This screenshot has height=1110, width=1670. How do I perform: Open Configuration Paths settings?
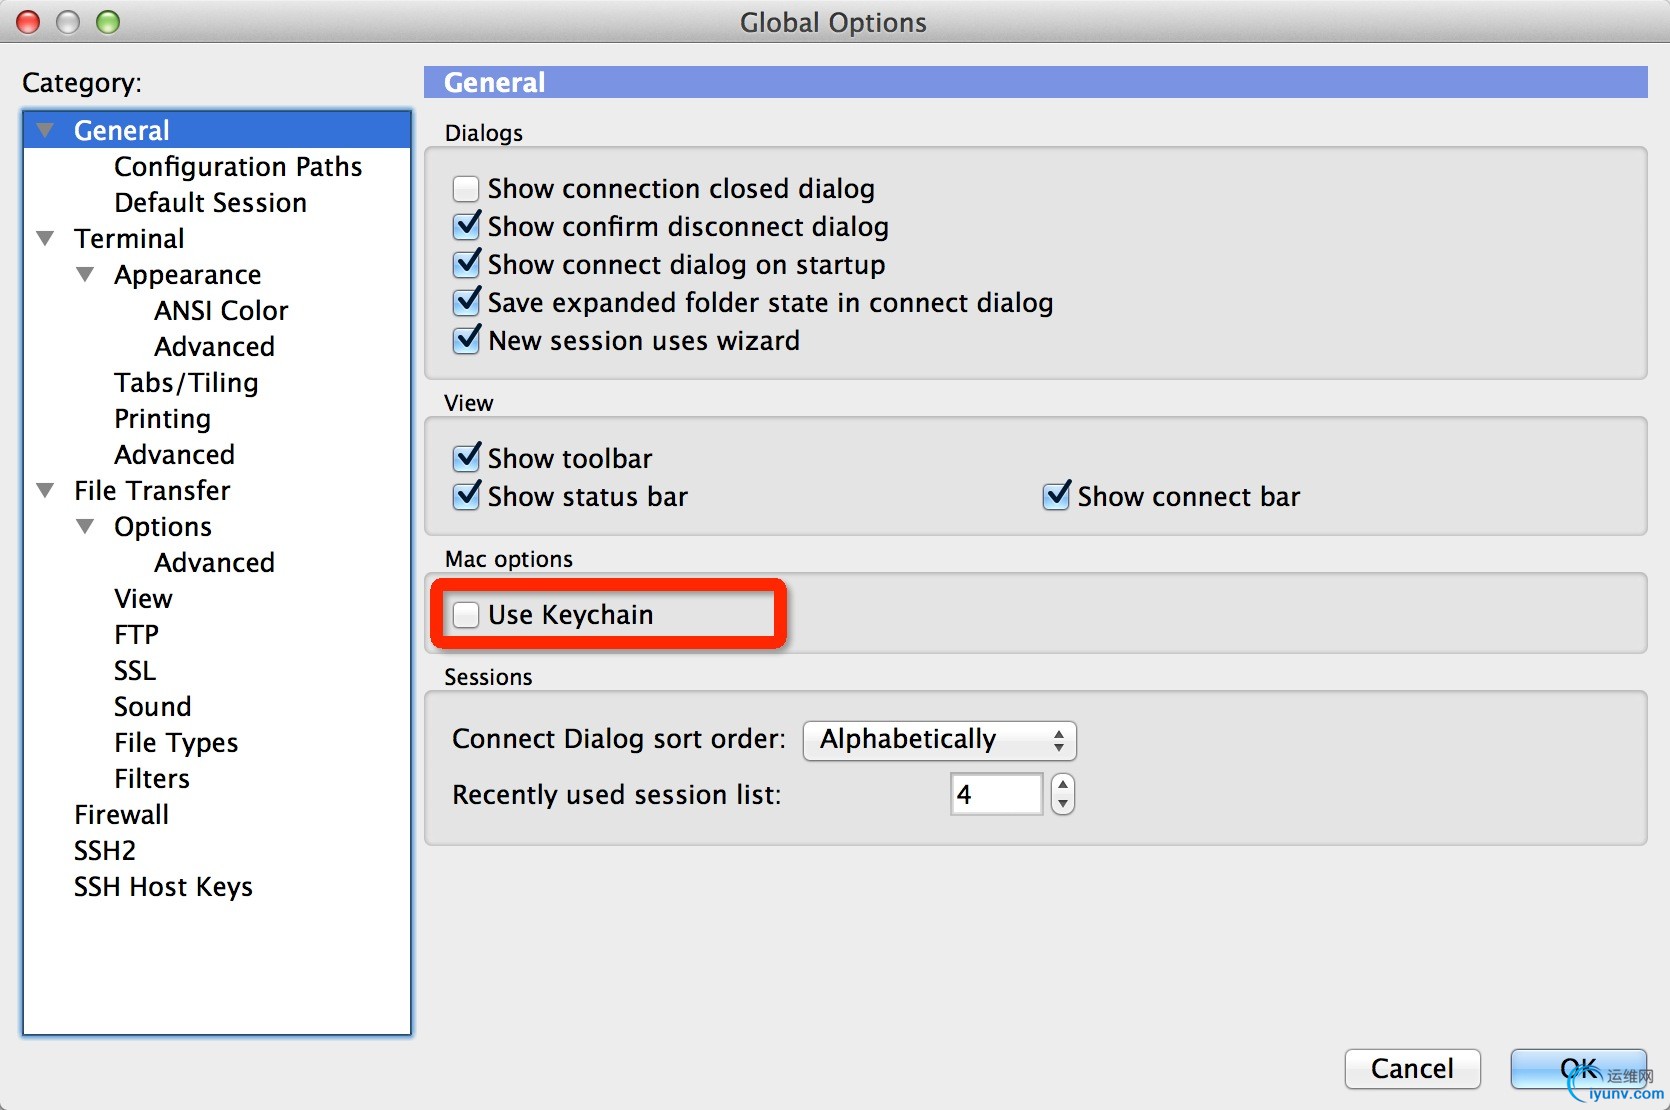[238, 167]
